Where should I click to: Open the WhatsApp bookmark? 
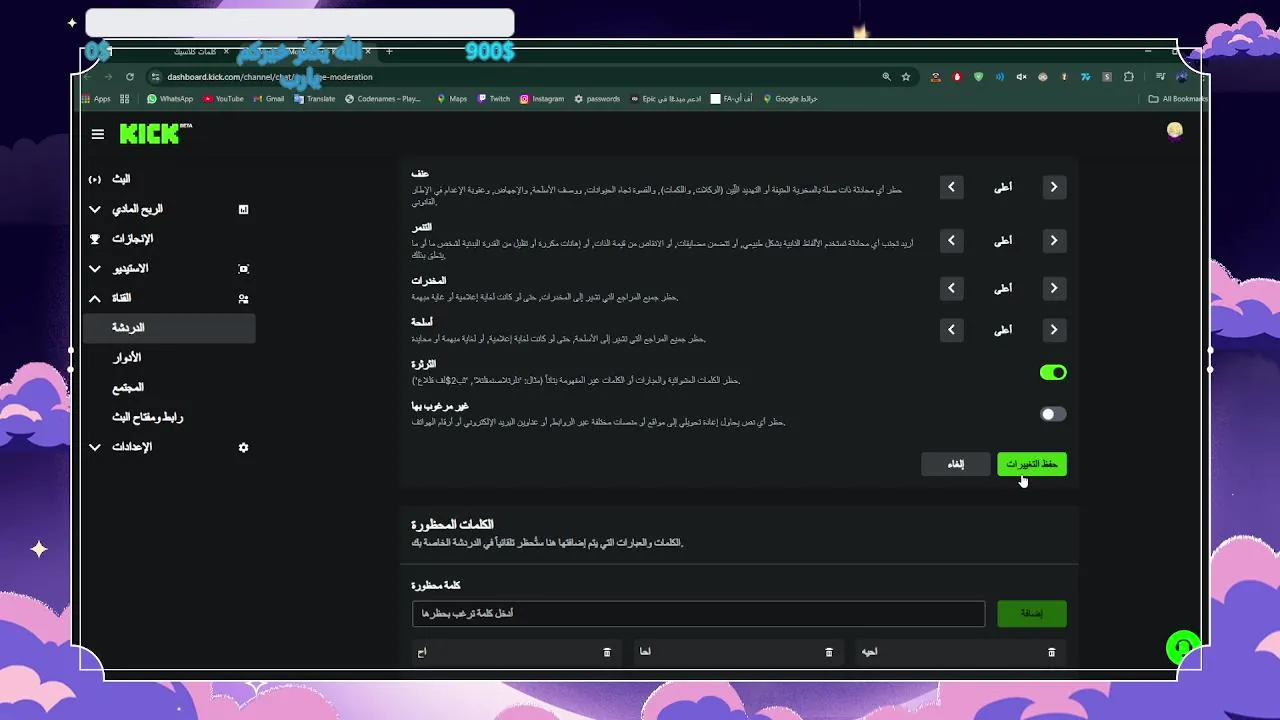coord(170,99)
